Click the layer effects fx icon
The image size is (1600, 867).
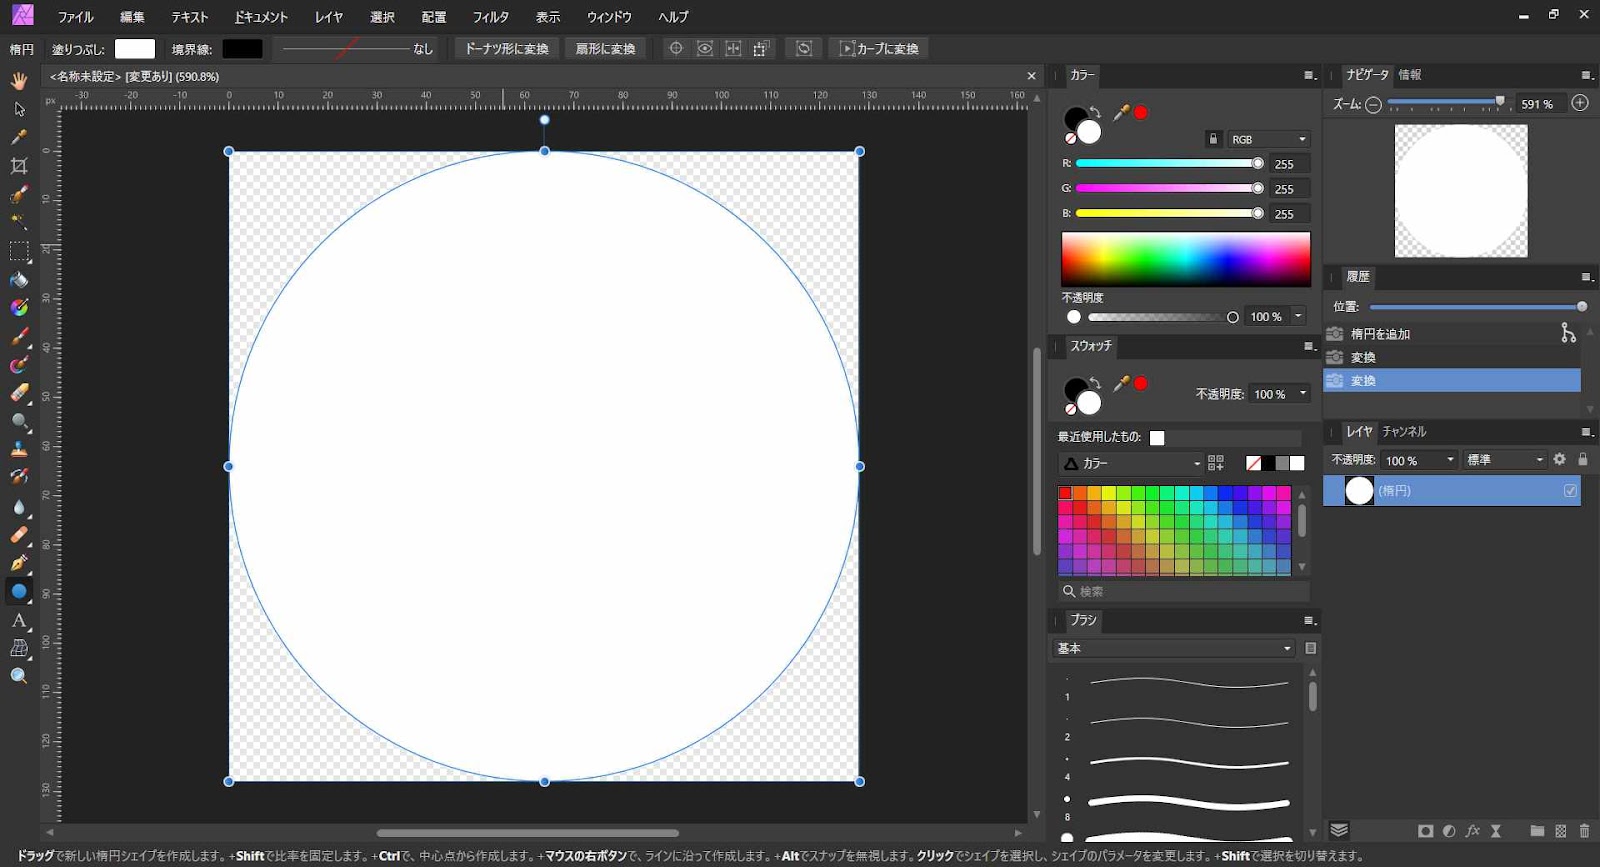pos(1472,831)
